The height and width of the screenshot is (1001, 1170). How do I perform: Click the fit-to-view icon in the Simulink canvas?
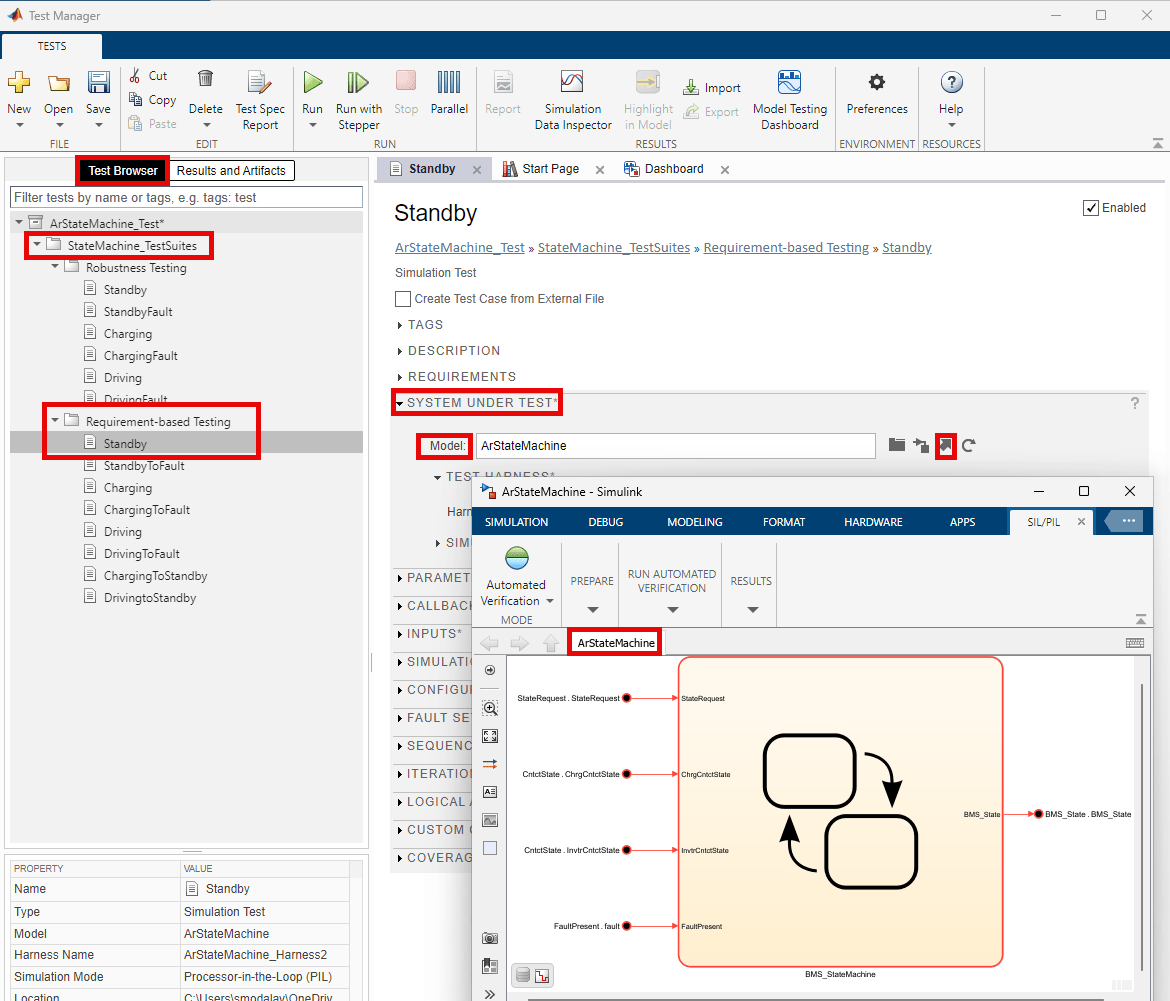tap(490, 735)
